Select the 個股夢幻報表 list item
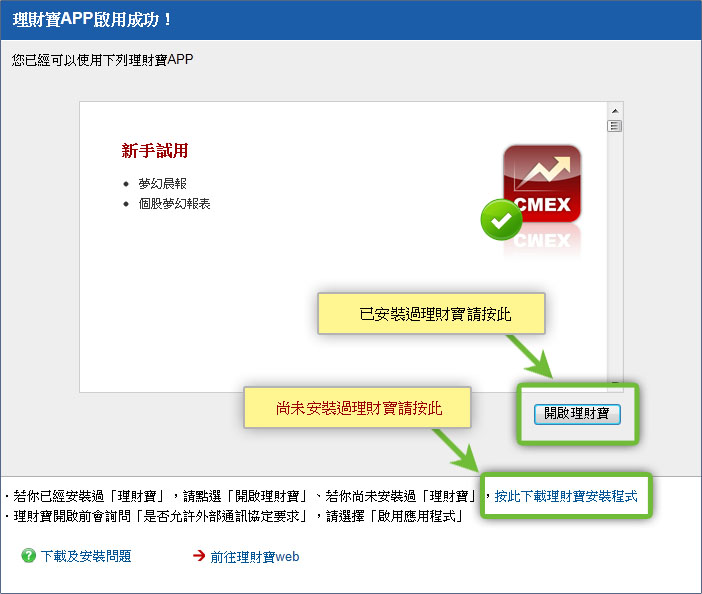 (x=174, y=204)
